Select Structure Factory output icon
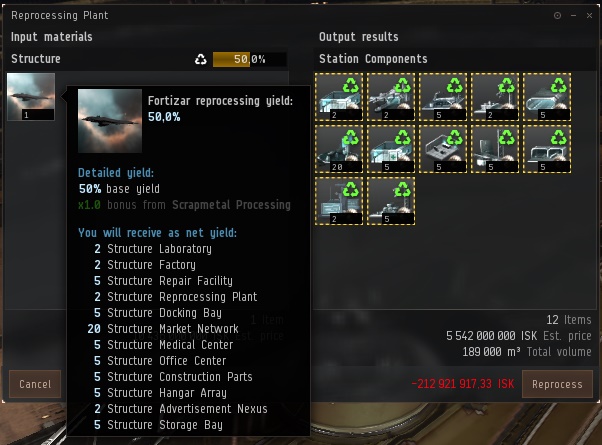Viewport: 602px width, 445px height. [391, 97]
